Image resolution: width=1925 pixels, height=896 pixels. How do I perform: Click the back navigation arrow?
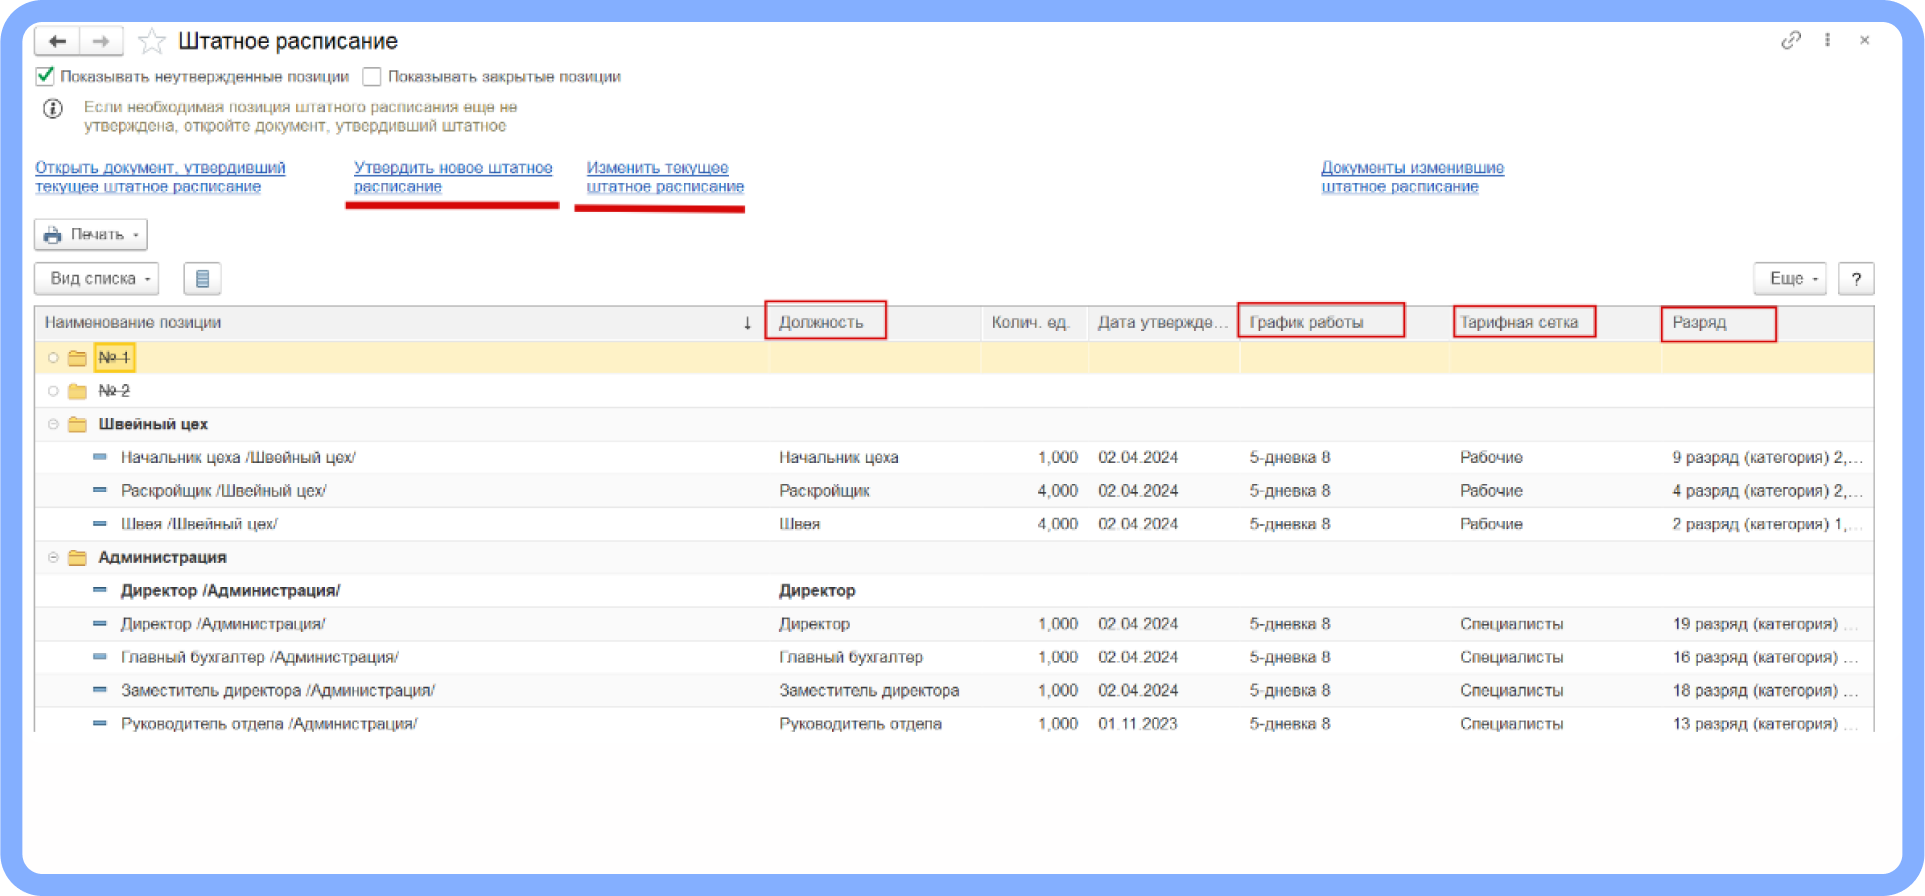pos(57,41)
